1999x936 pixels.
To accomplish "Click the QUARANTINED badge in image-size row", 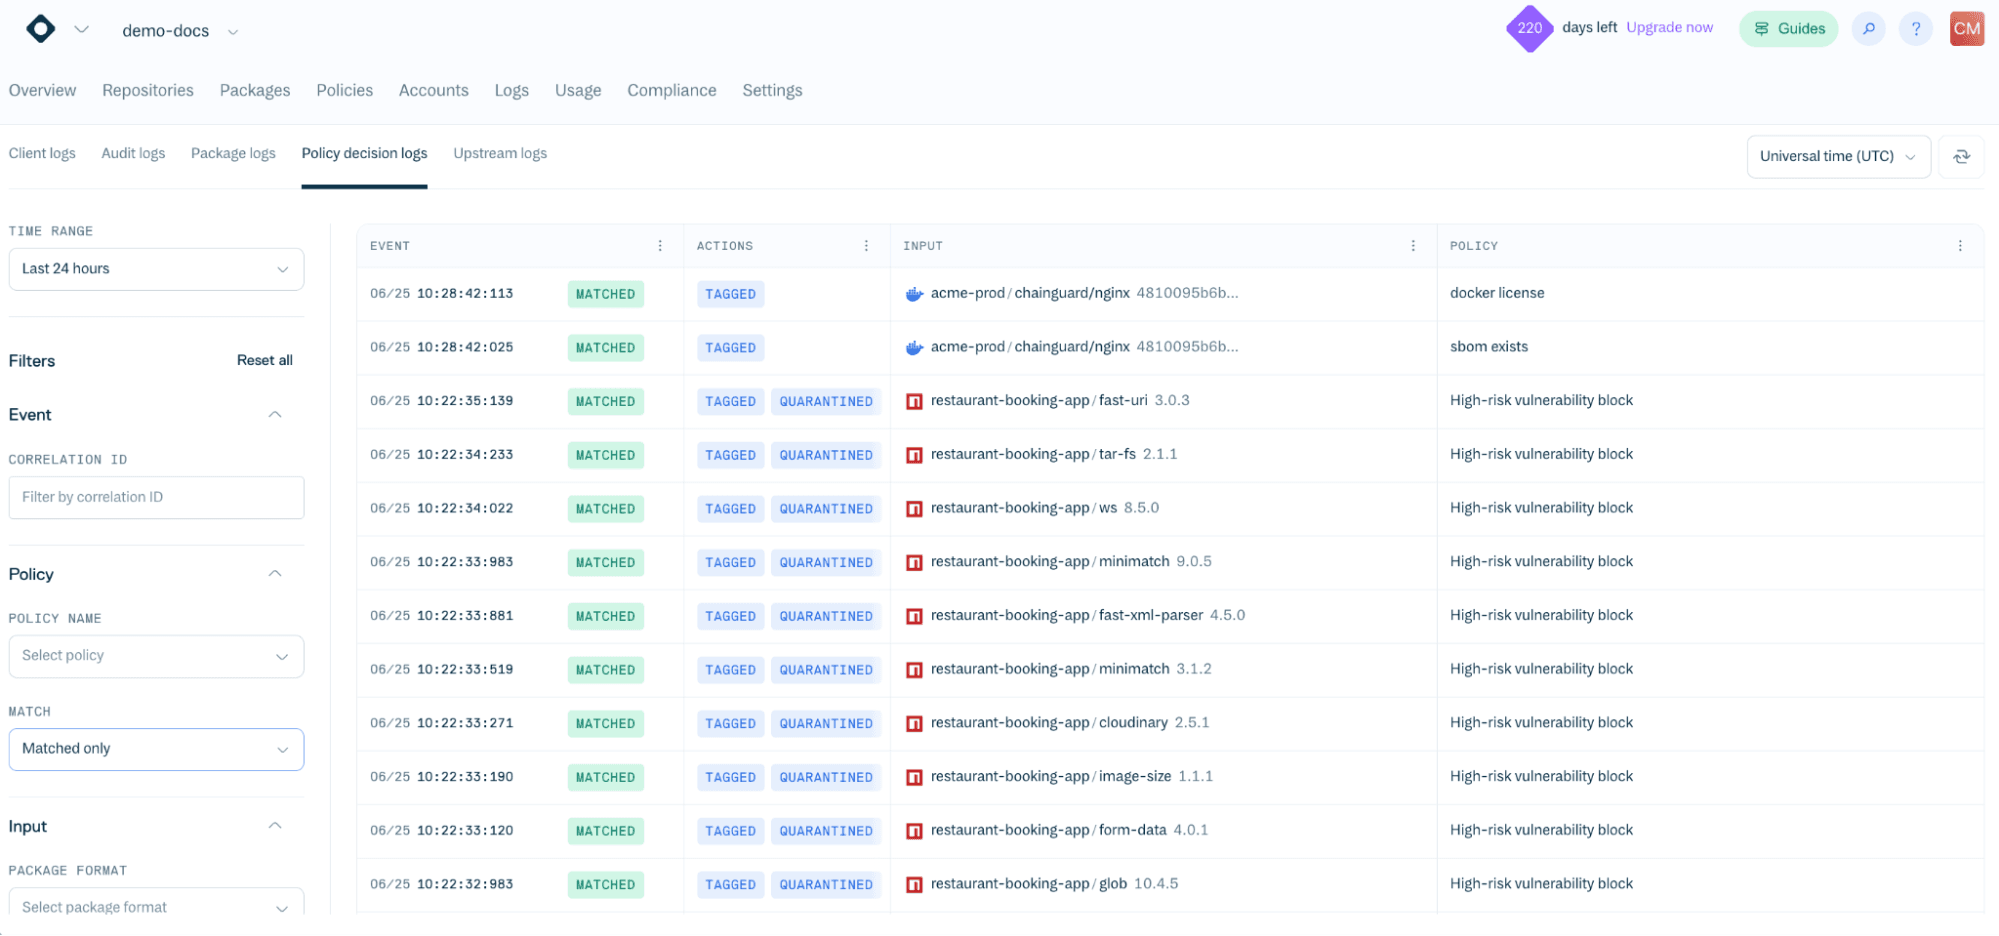I will pyautogui.click(x=826, y=777).
